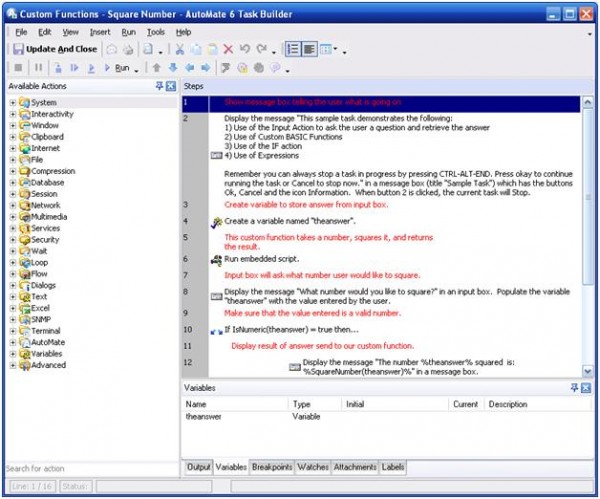Toggle the numbered step list view button

click(293, 49)
